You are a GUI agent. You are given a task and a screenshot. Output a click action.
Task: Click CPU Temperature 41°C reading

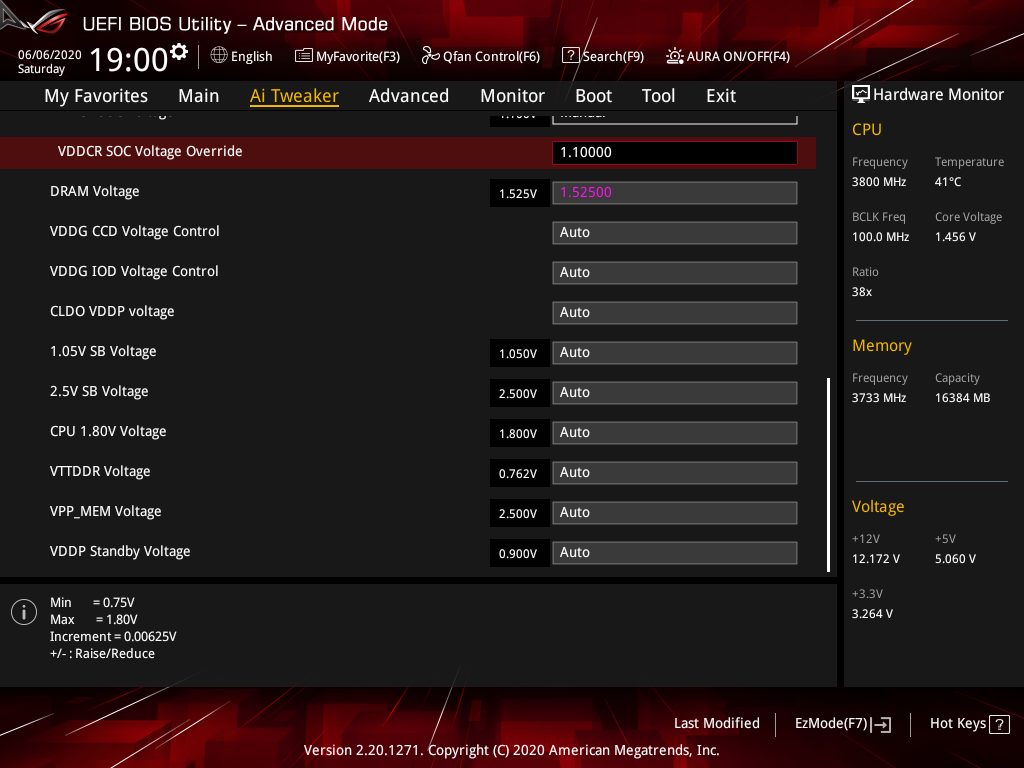coord(948,182)
